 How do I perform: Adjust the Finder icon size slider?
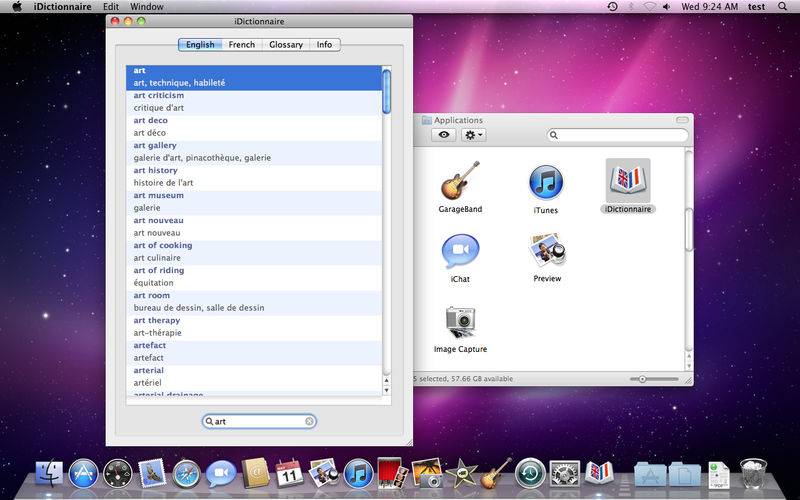point(642,379)
